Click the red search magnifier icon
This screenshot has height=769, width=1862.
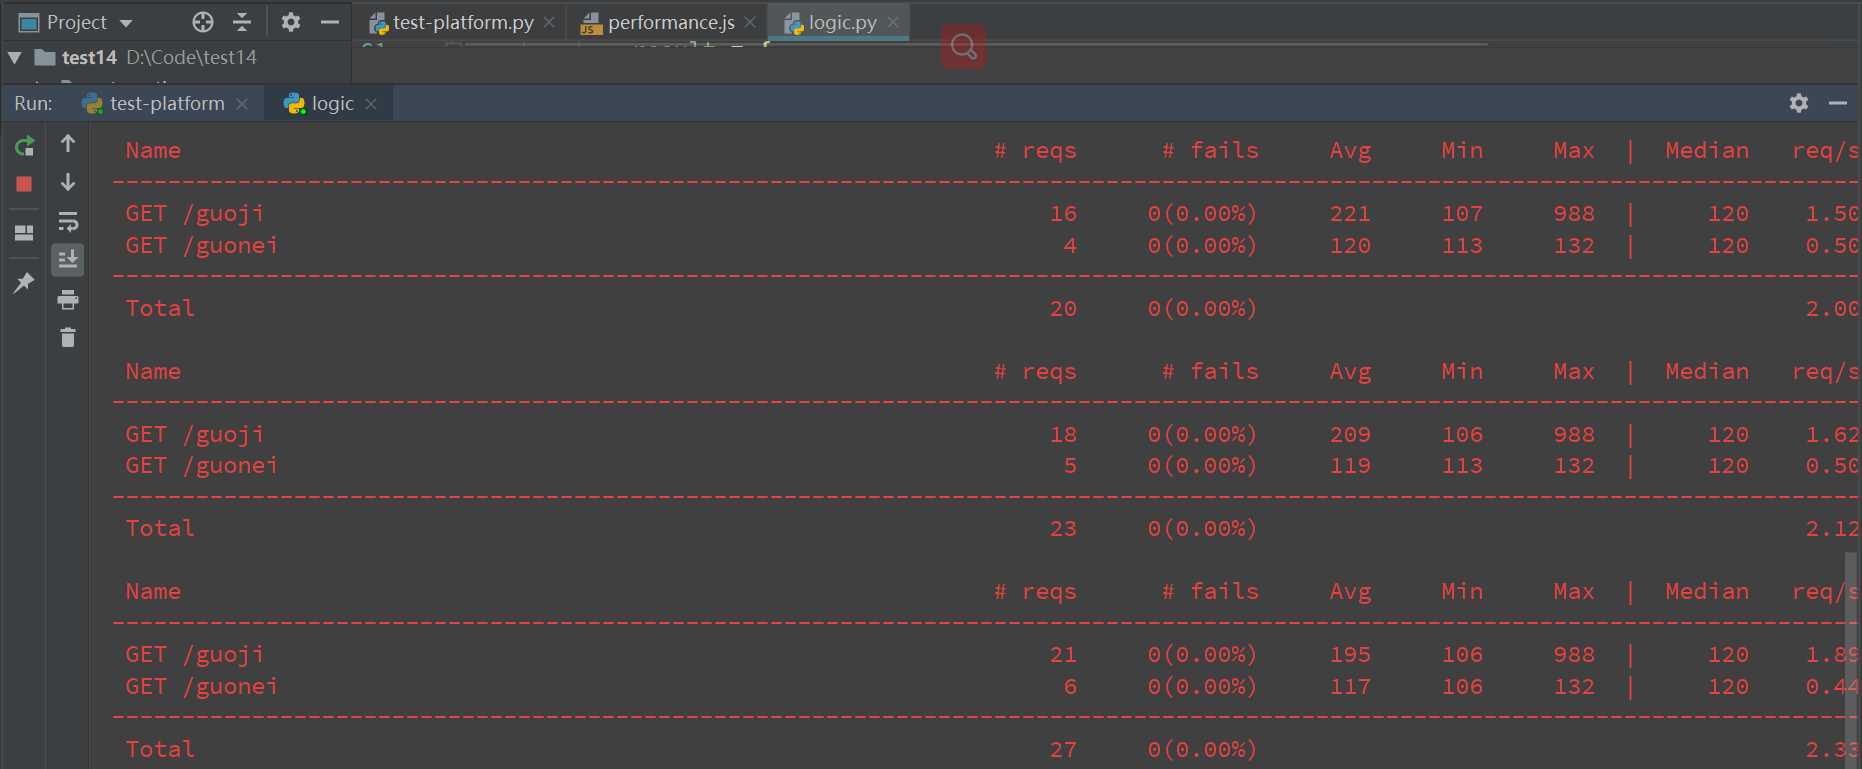pyautogui.click(x=963, y=46)
